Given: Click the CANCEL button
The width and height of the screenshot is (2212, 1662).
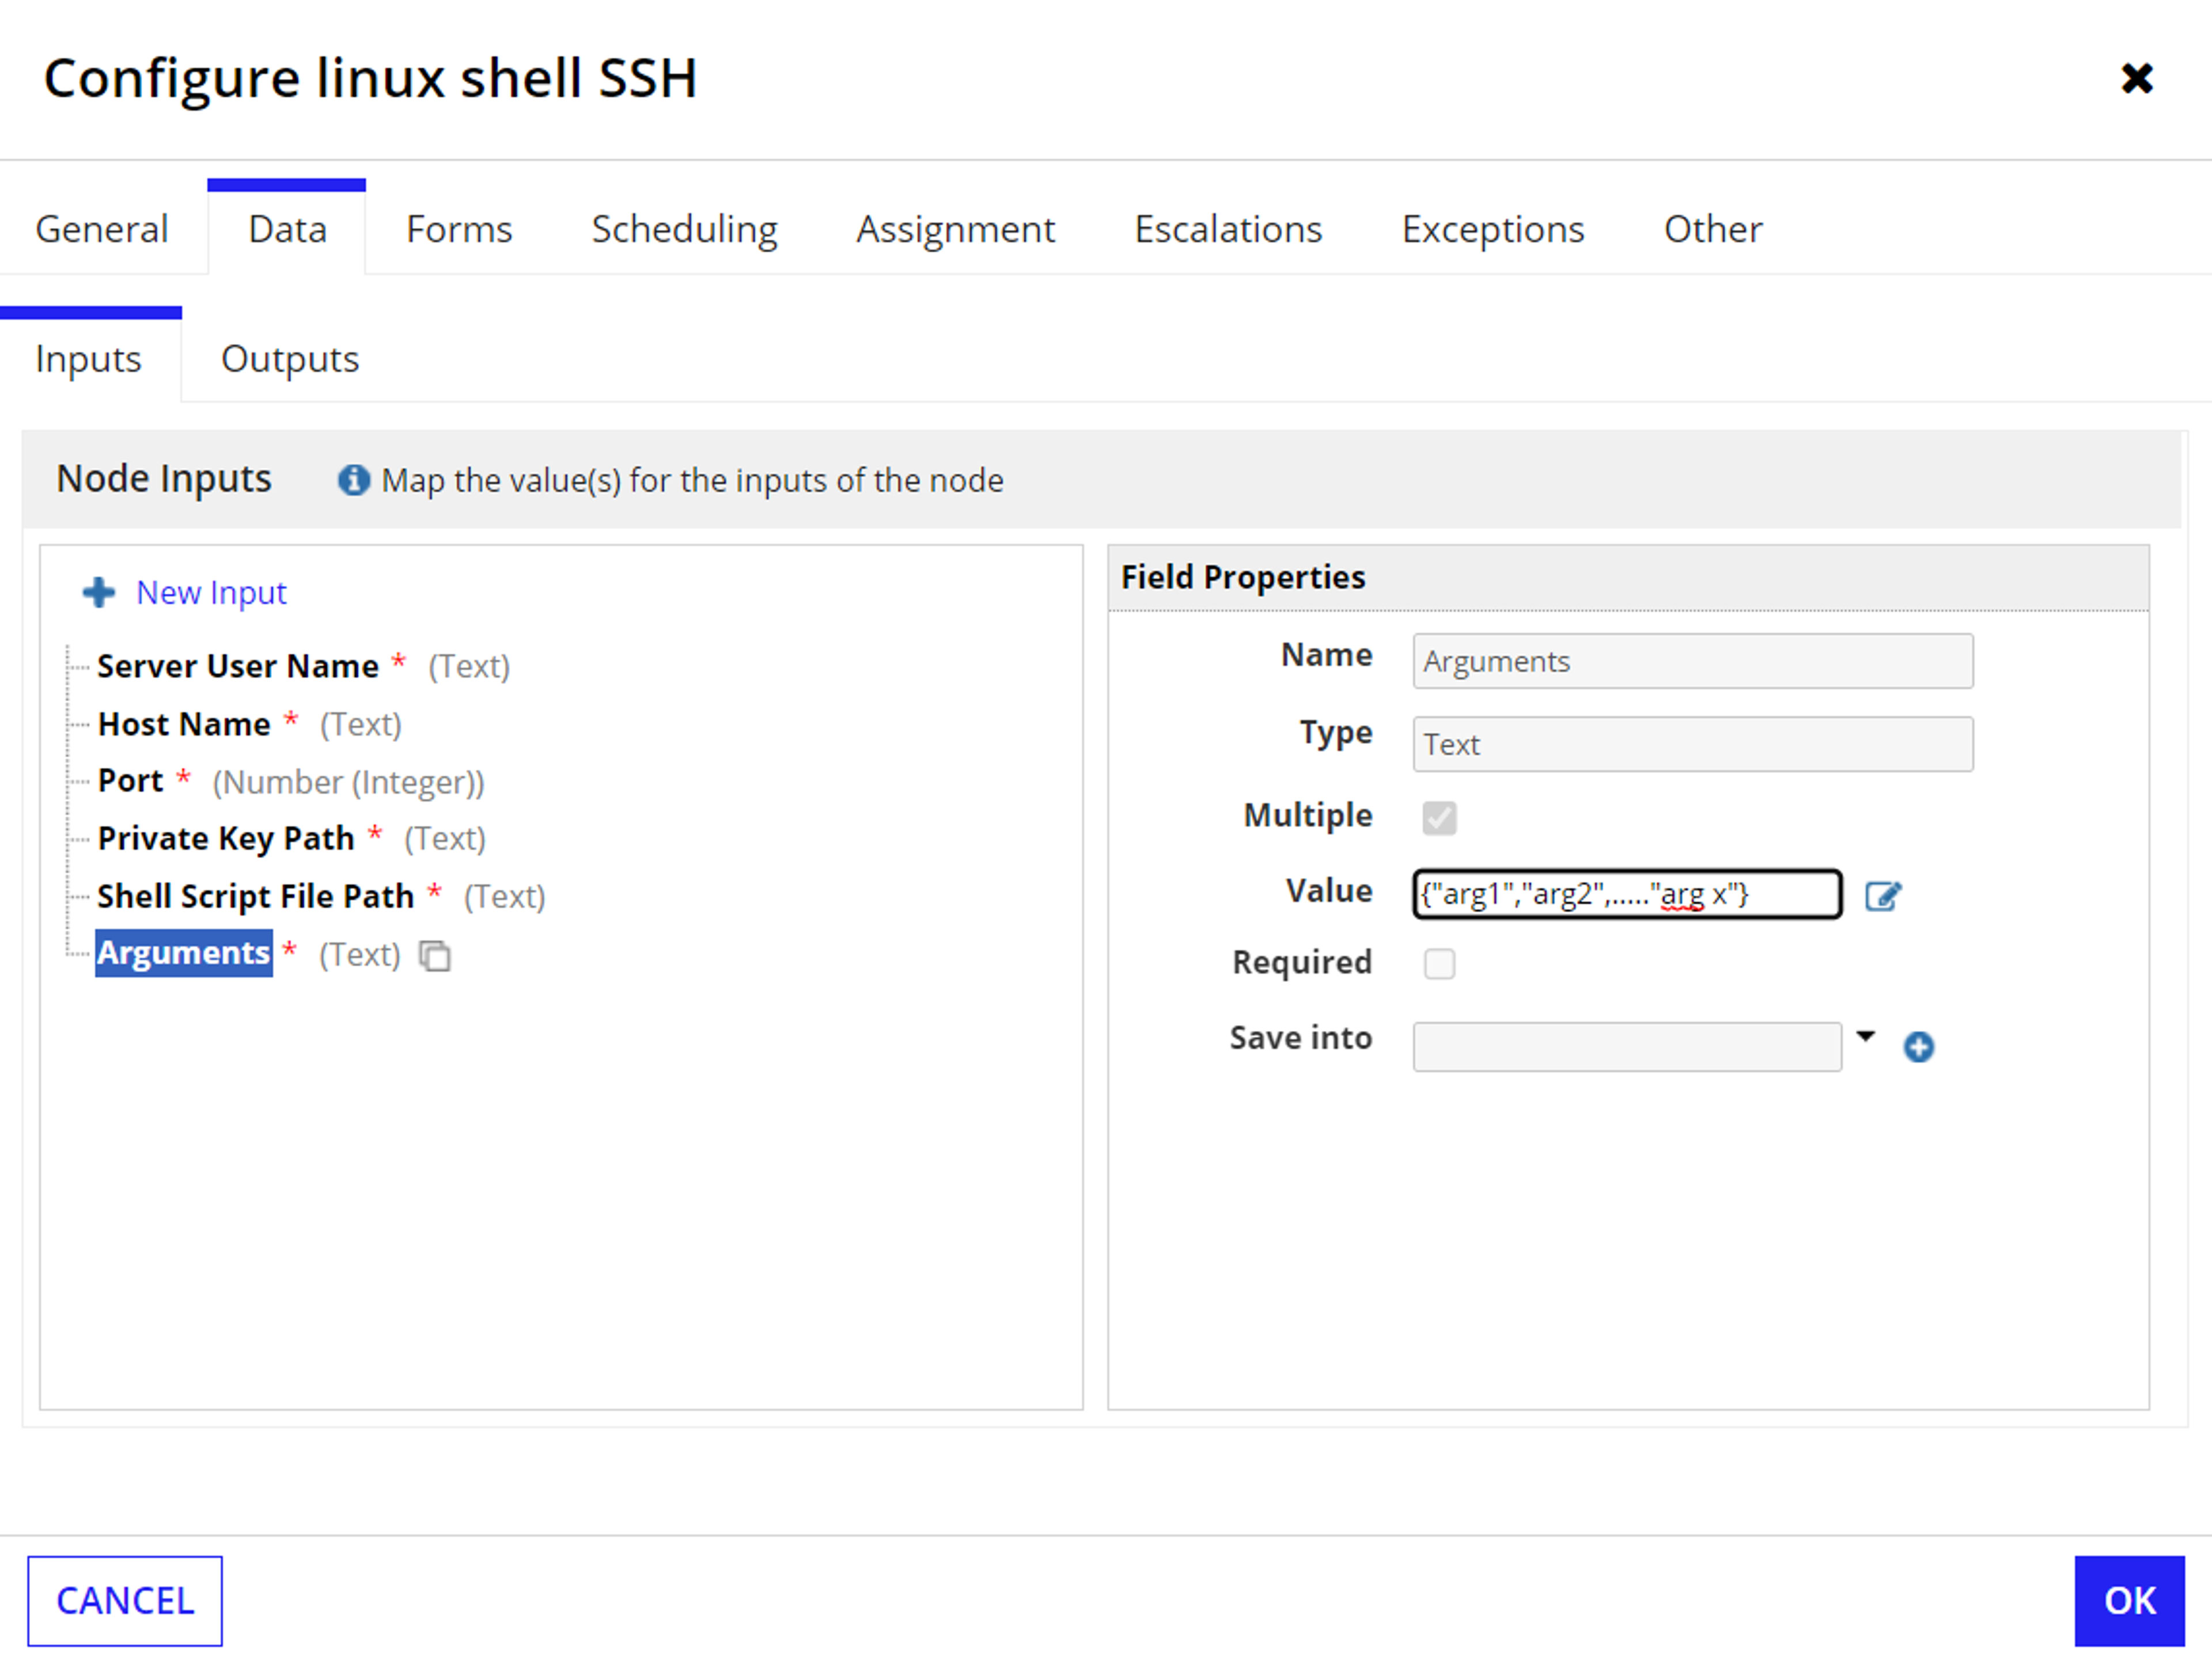Looking at the screenshot, I should click(125, 1600).
